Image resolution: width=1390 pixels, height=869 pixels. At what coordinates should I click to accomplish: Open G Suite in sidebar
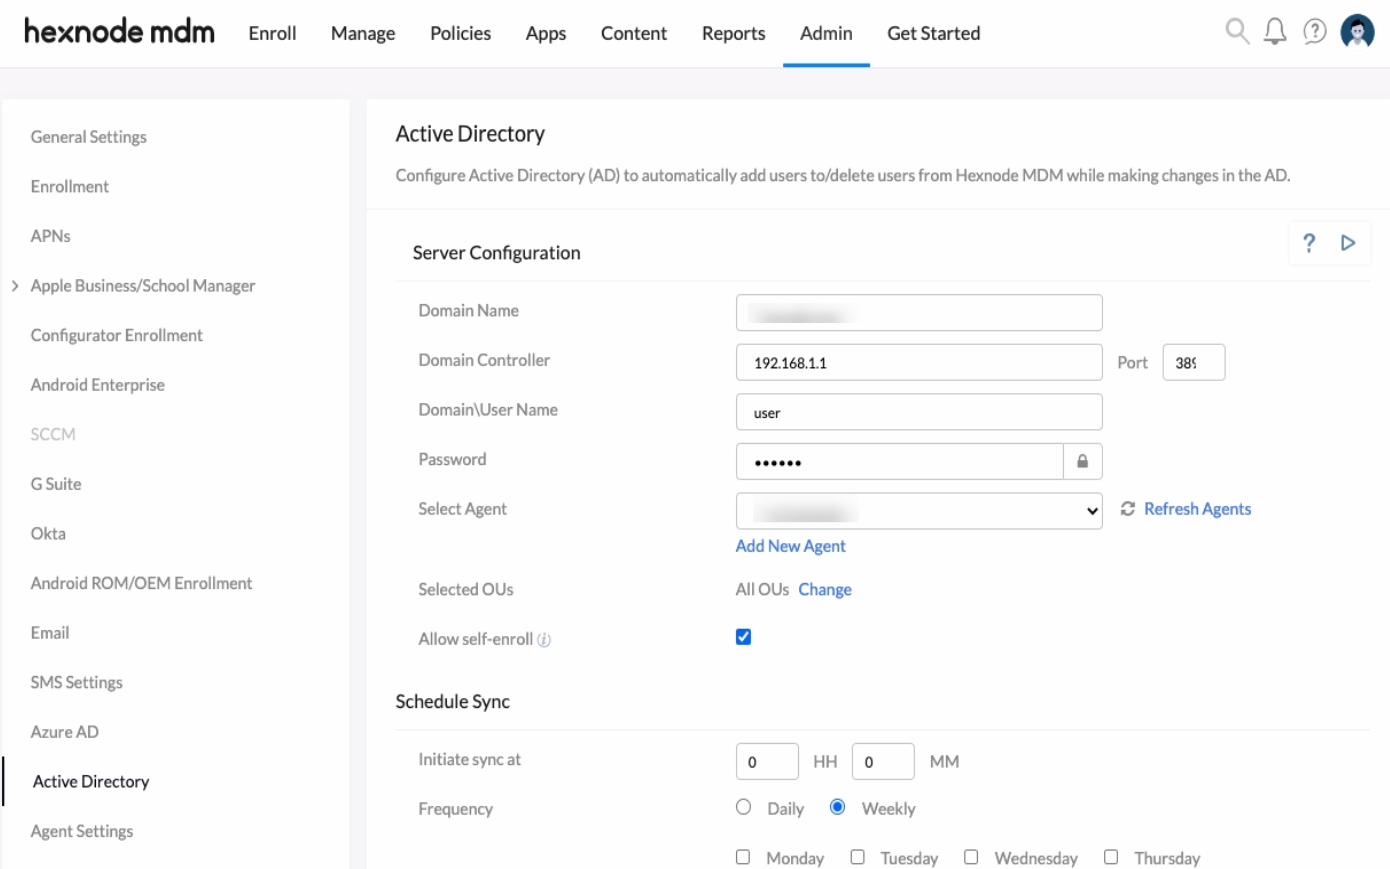[56, 484]
